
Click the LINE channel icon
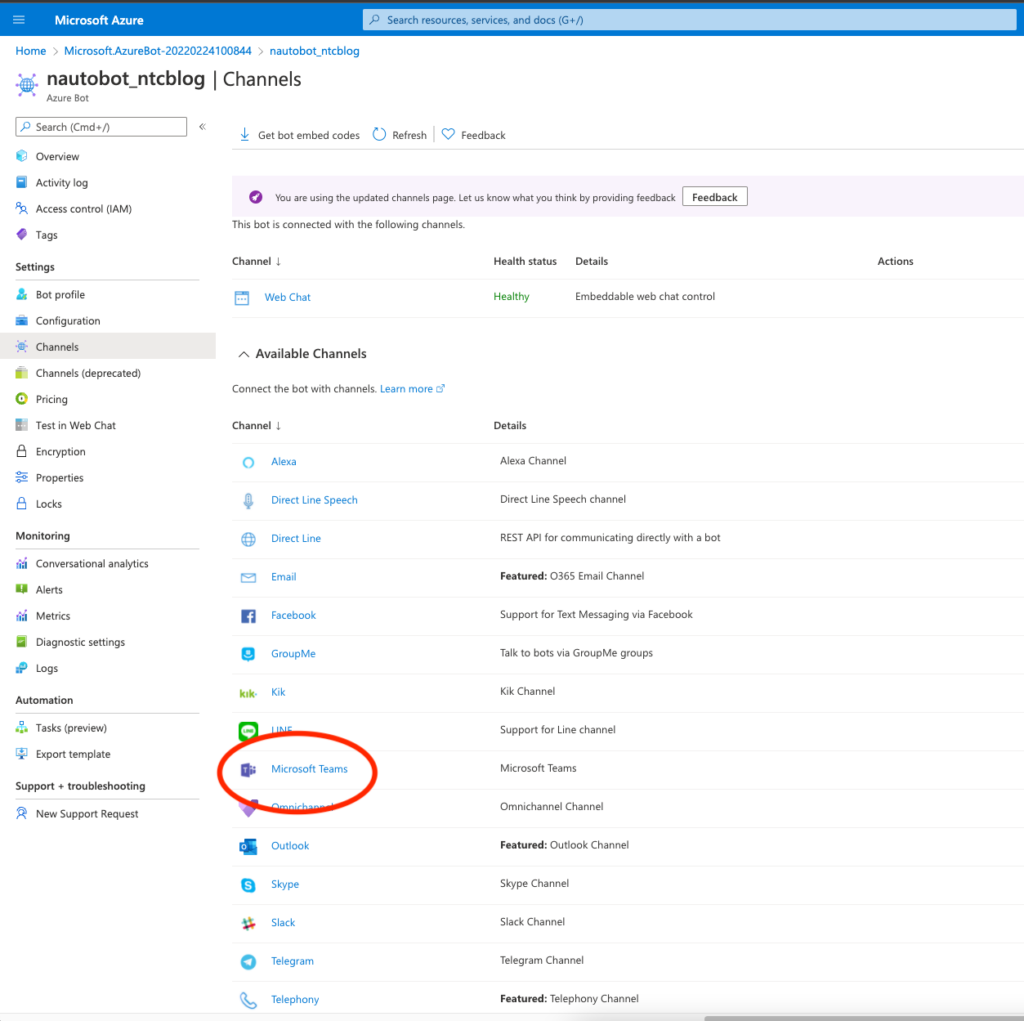pyautogui.click(x=248, y=730)
